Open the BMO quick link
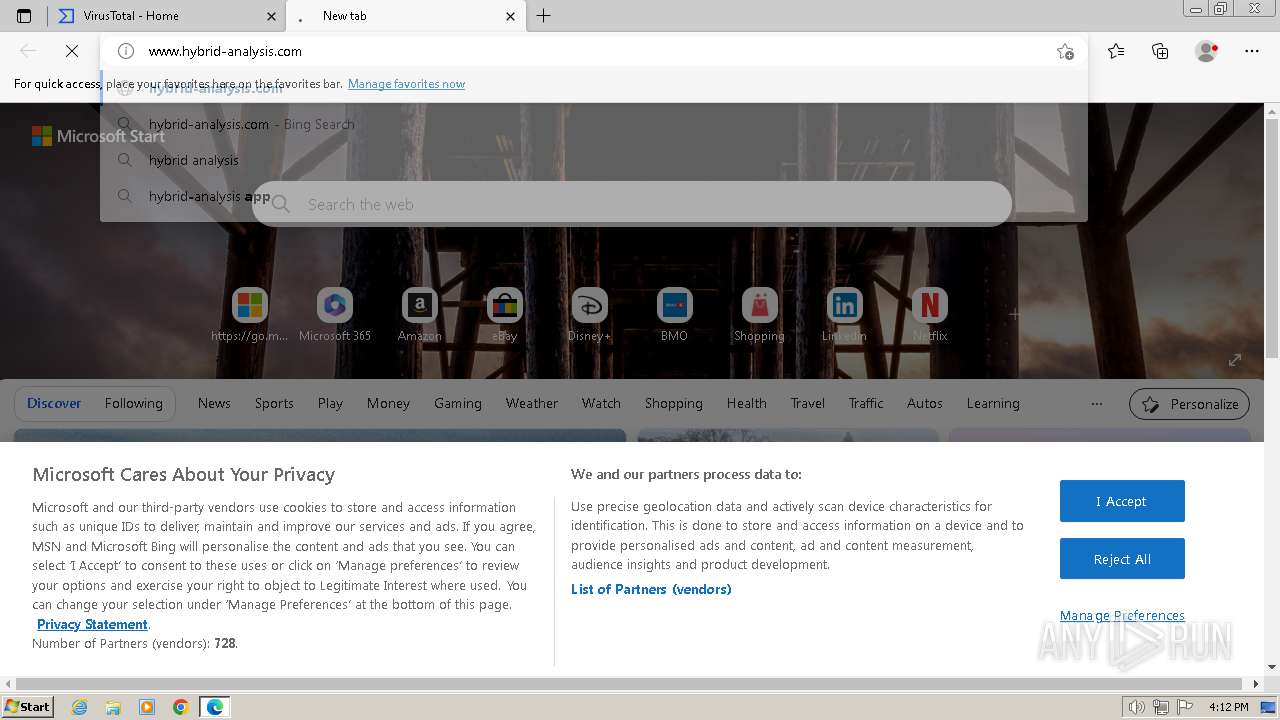This screenshot has height=720, width=1280. pyautogui.click(x=675, y=315)
